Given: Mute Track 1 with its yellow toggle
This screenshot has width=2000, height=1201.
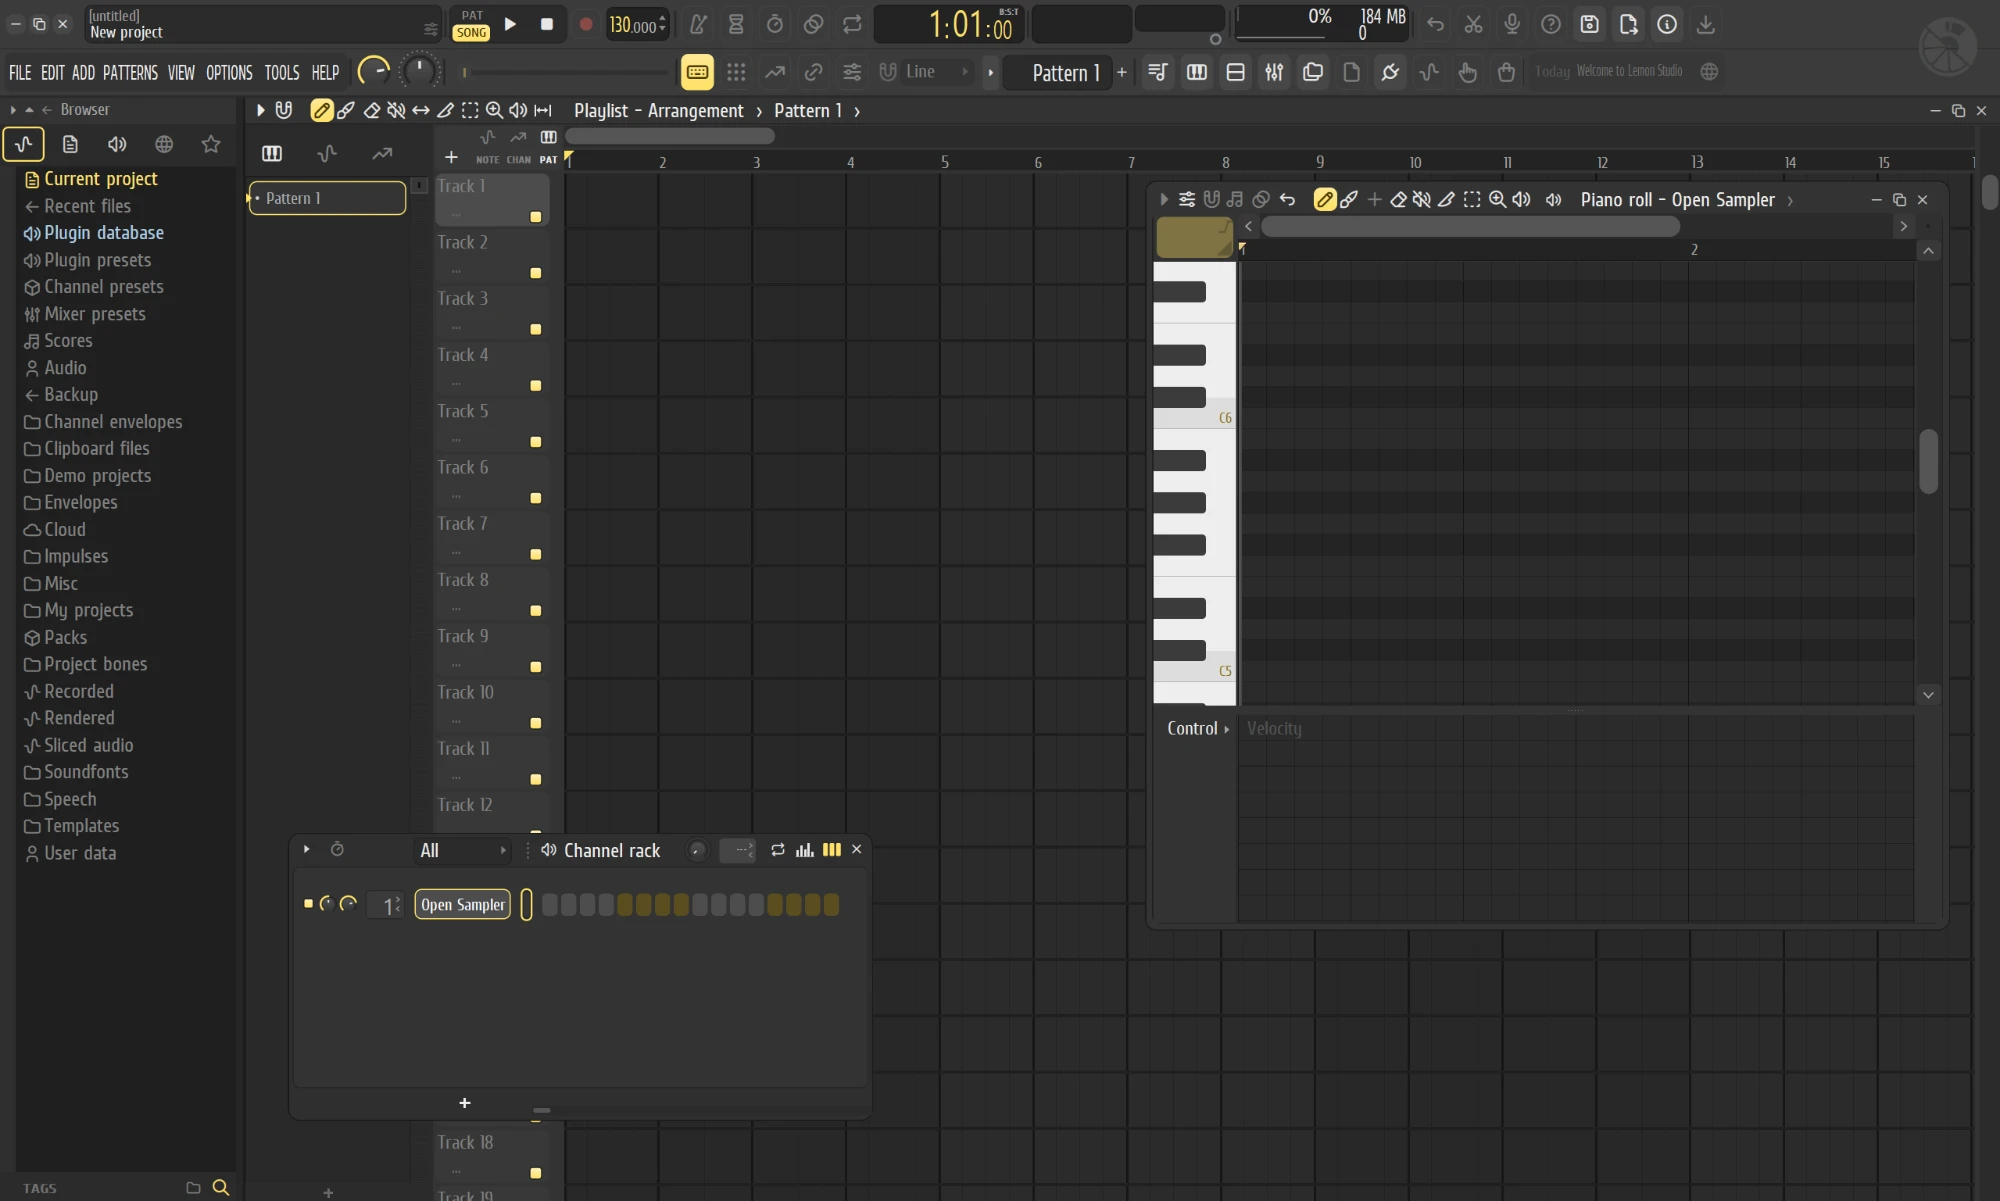Looking at the screenshot, I should [536, 217].
